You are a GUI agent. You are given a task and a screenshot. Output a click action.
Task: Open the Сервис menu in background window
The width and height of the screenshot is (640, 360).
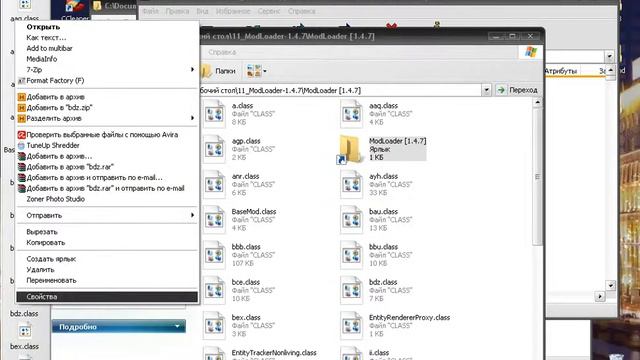click(x=269, y=11)
